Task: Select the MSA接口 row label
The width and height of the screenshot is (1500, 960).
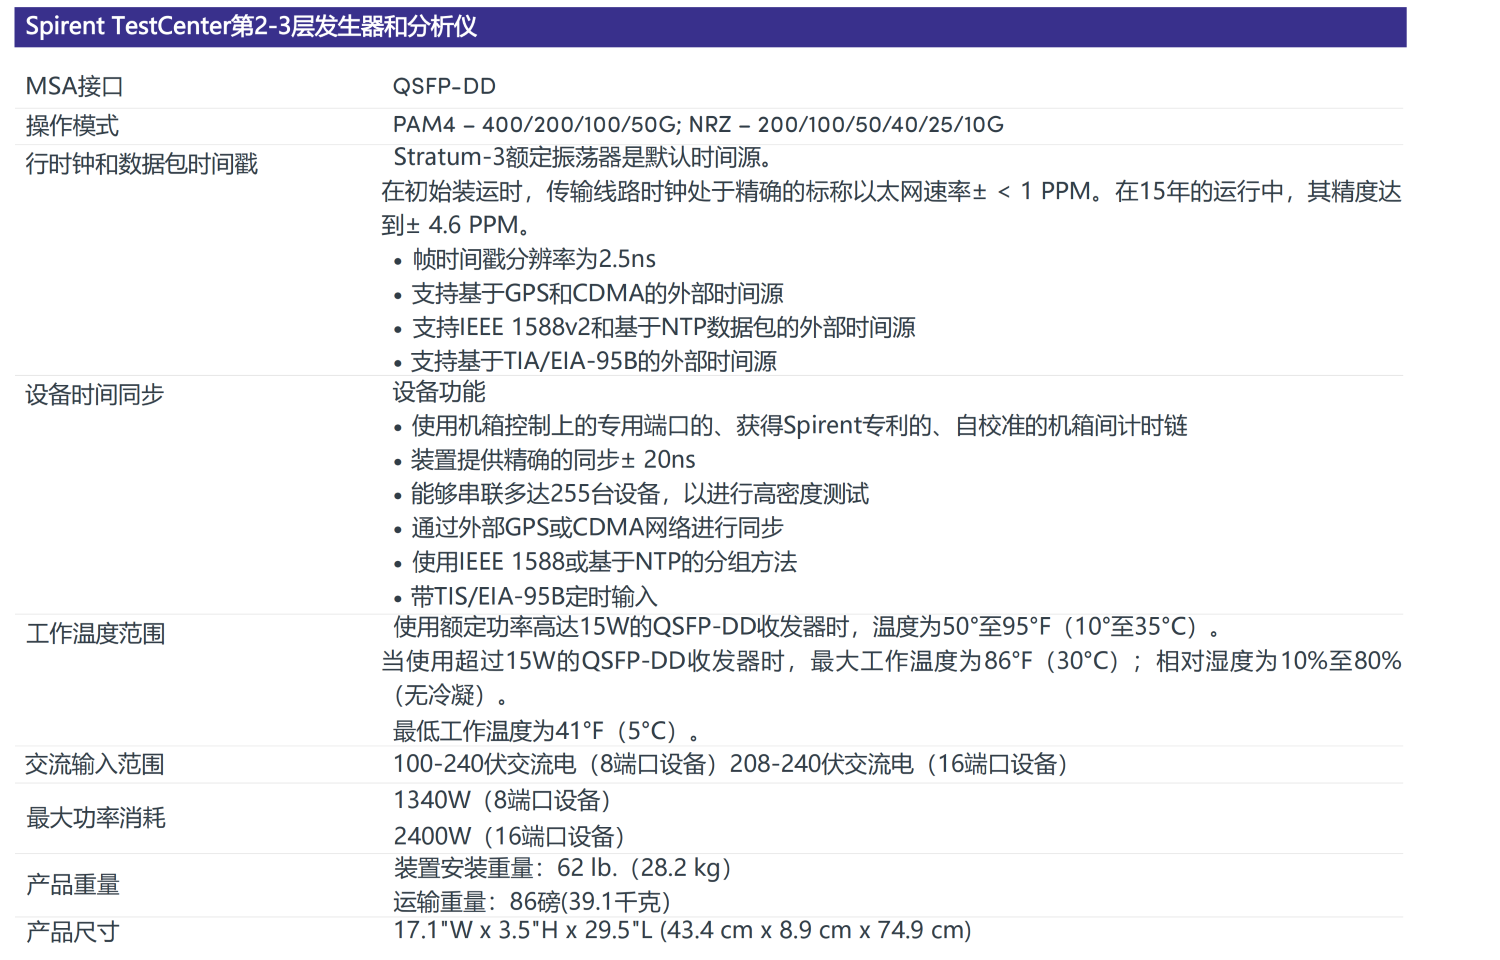Action: (75, 87)
